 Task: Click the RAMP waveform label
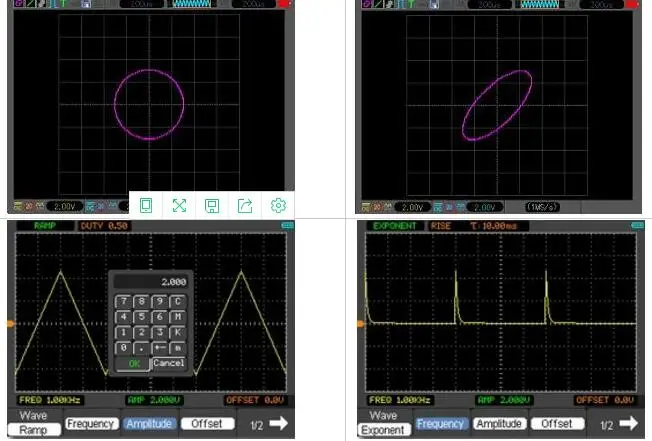[45, 226]
